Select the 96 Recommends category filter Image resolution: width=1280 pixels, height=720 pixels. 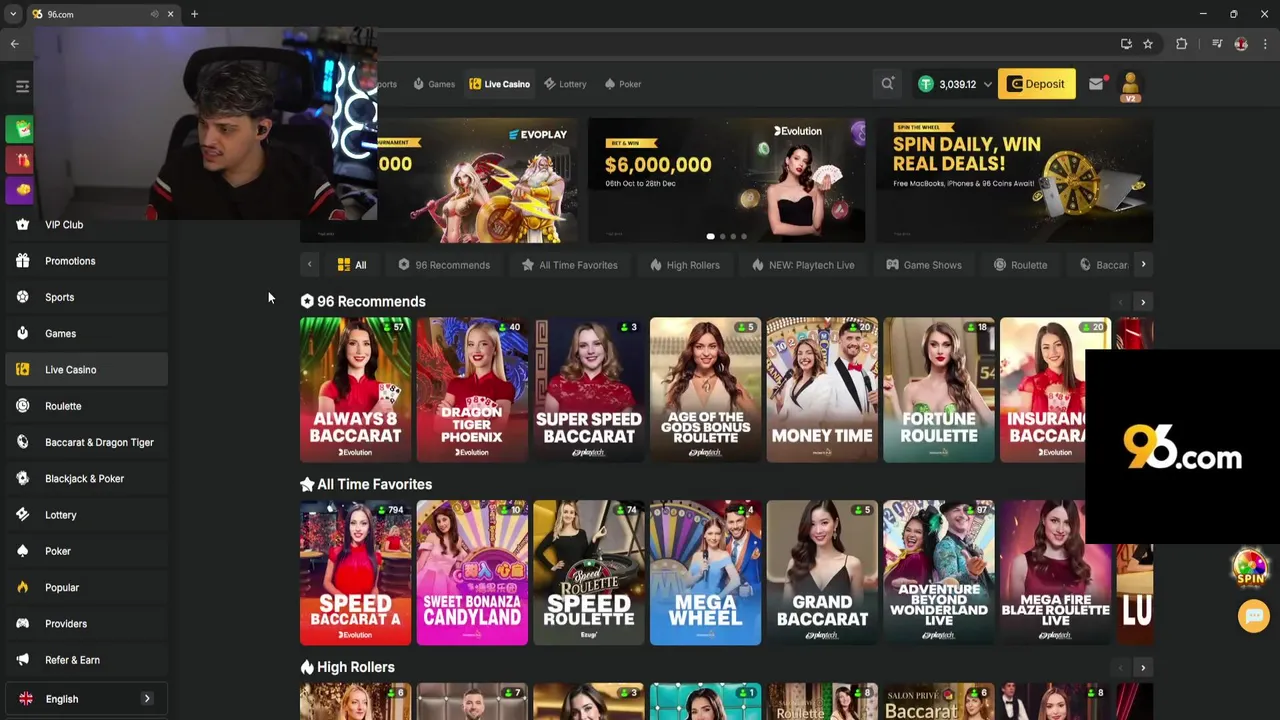coord(444,265)
